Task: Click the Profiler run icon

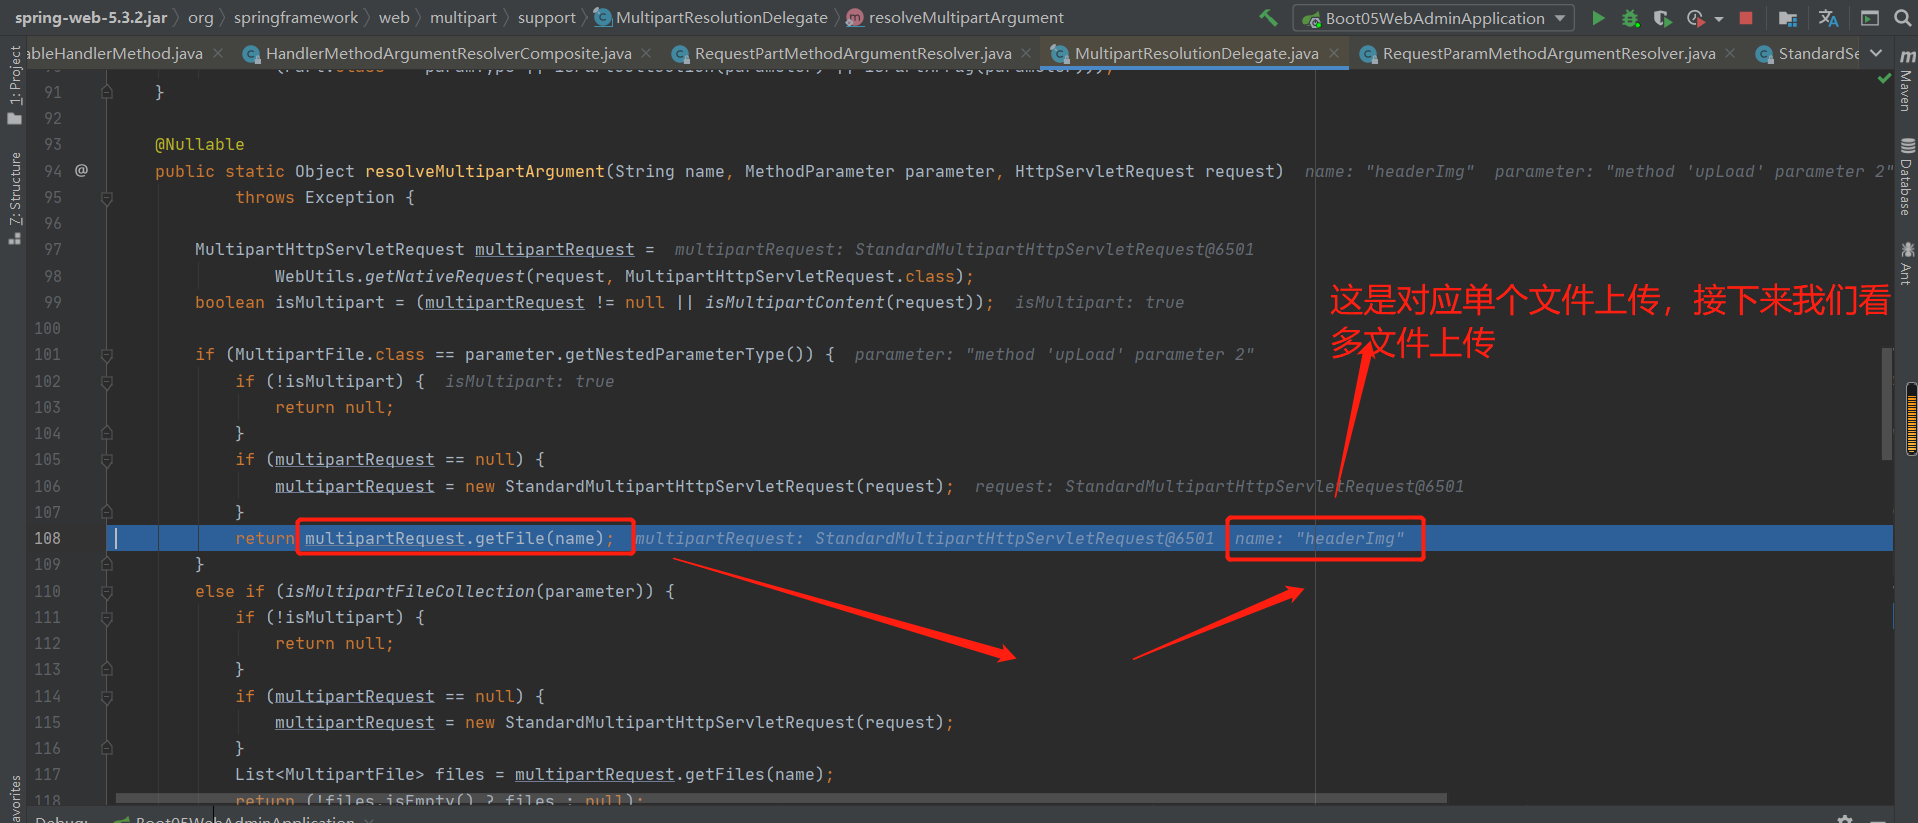Action: point(1695,18)
